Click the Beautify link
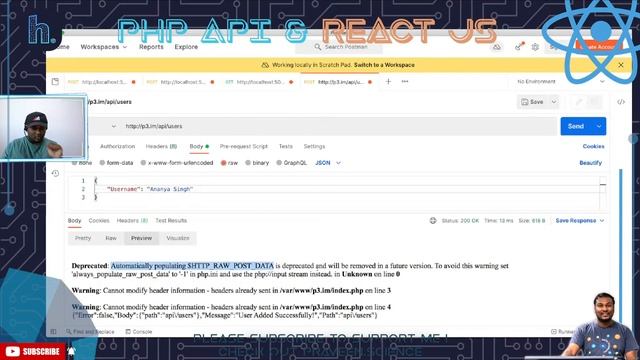640x360 pixels. pos(590,163)
